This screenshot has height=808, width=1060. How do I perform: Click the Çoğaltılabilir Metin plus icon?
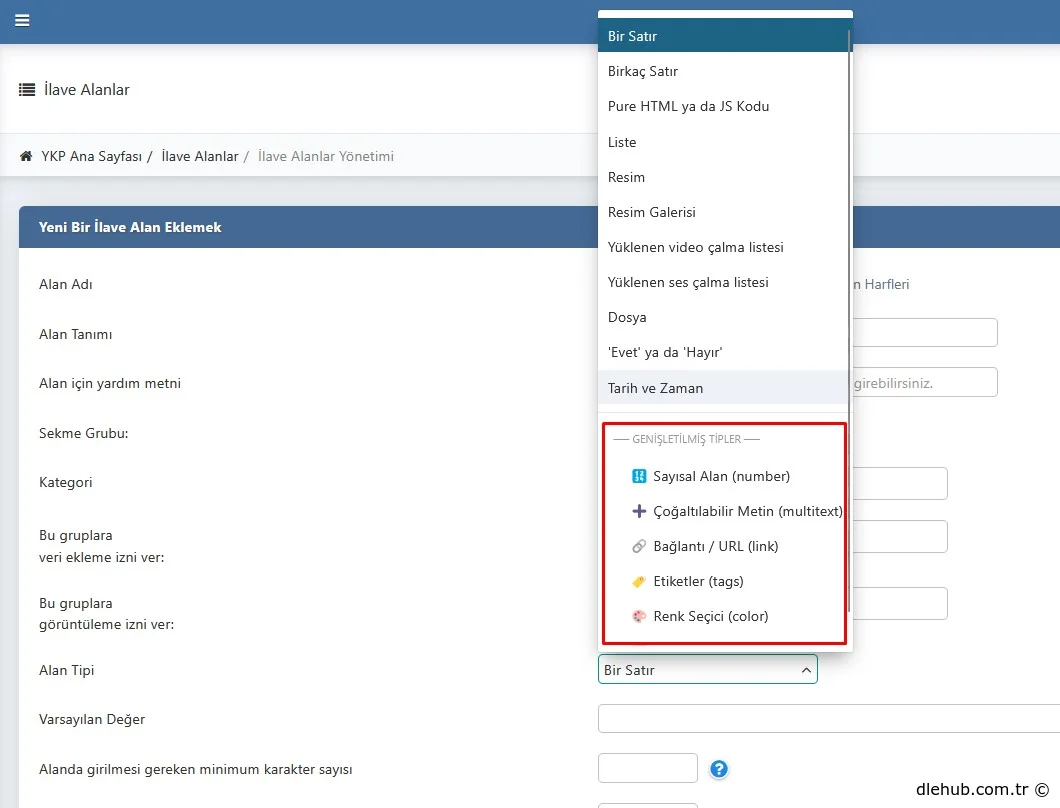[x=640, y=512]
